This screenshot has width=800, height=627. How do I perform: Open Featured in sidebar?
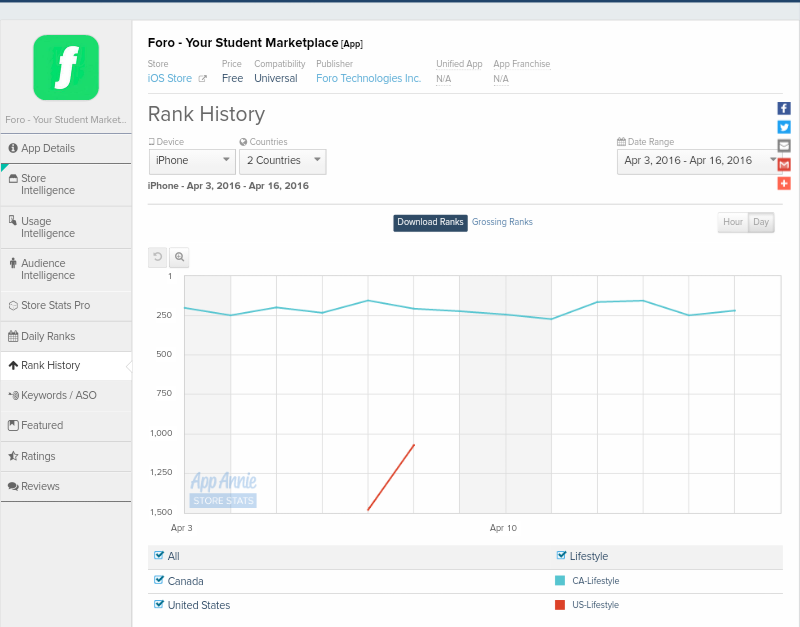[x=66, y=425]
